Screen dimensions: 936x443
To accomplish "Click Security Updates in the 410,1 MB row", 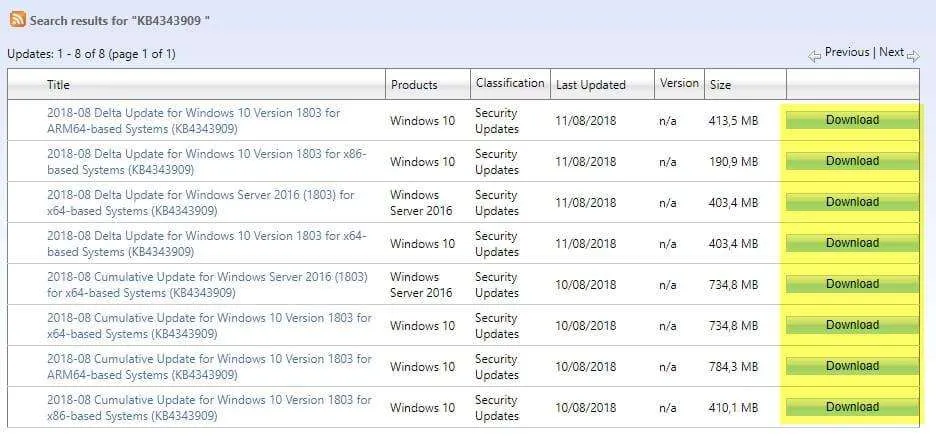I will click(497, 408).
